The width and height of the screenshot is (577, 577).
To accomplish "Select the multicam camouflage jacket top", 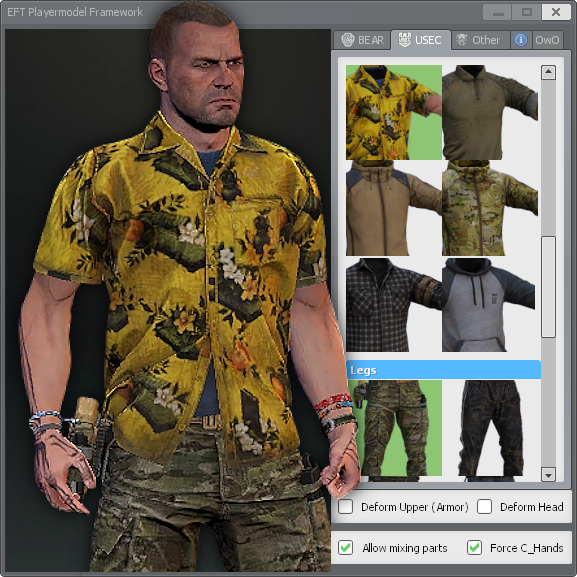I will coord(490,208).
